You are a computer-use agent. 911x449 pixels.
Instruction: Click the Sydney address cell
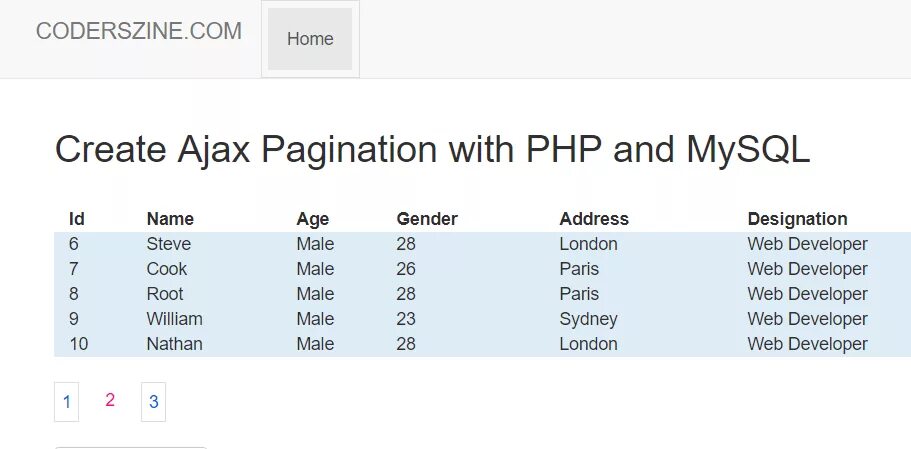pos(588,319)
